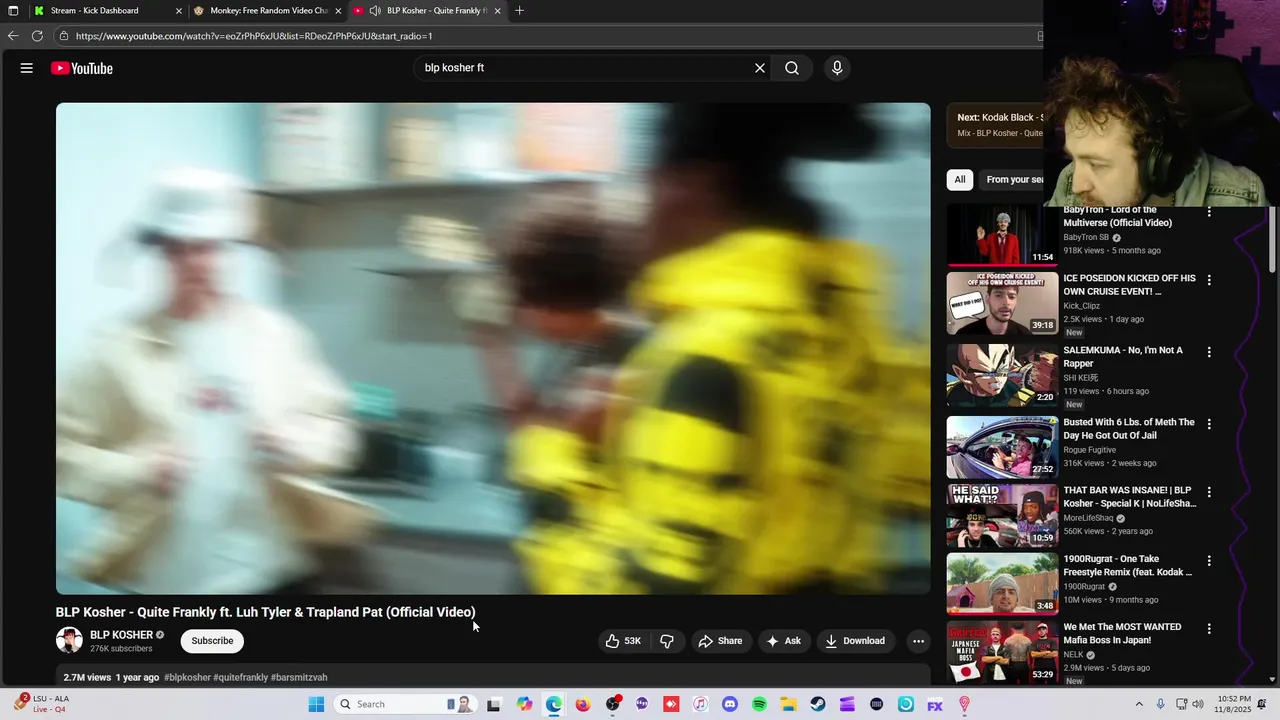Open BLP KOSHER channel name link

coord(121,635)
